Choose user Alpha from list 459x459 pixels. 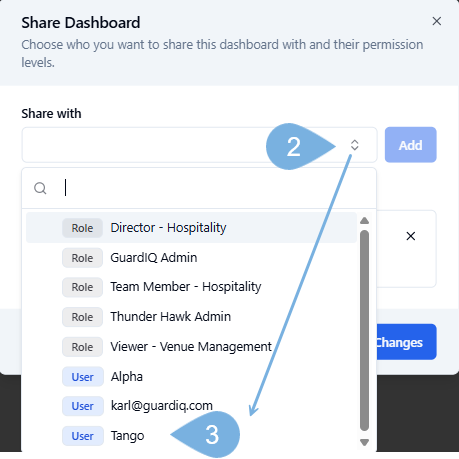191,377
